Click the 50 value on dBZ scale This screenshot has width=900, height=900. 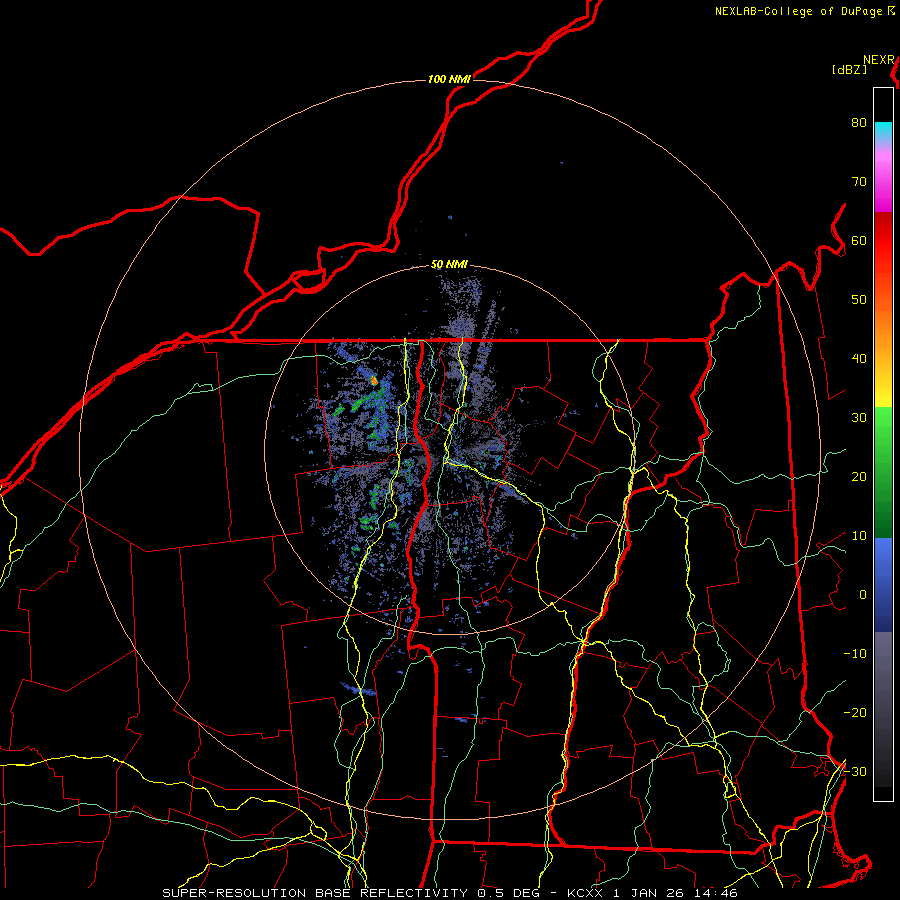[859, 300]
